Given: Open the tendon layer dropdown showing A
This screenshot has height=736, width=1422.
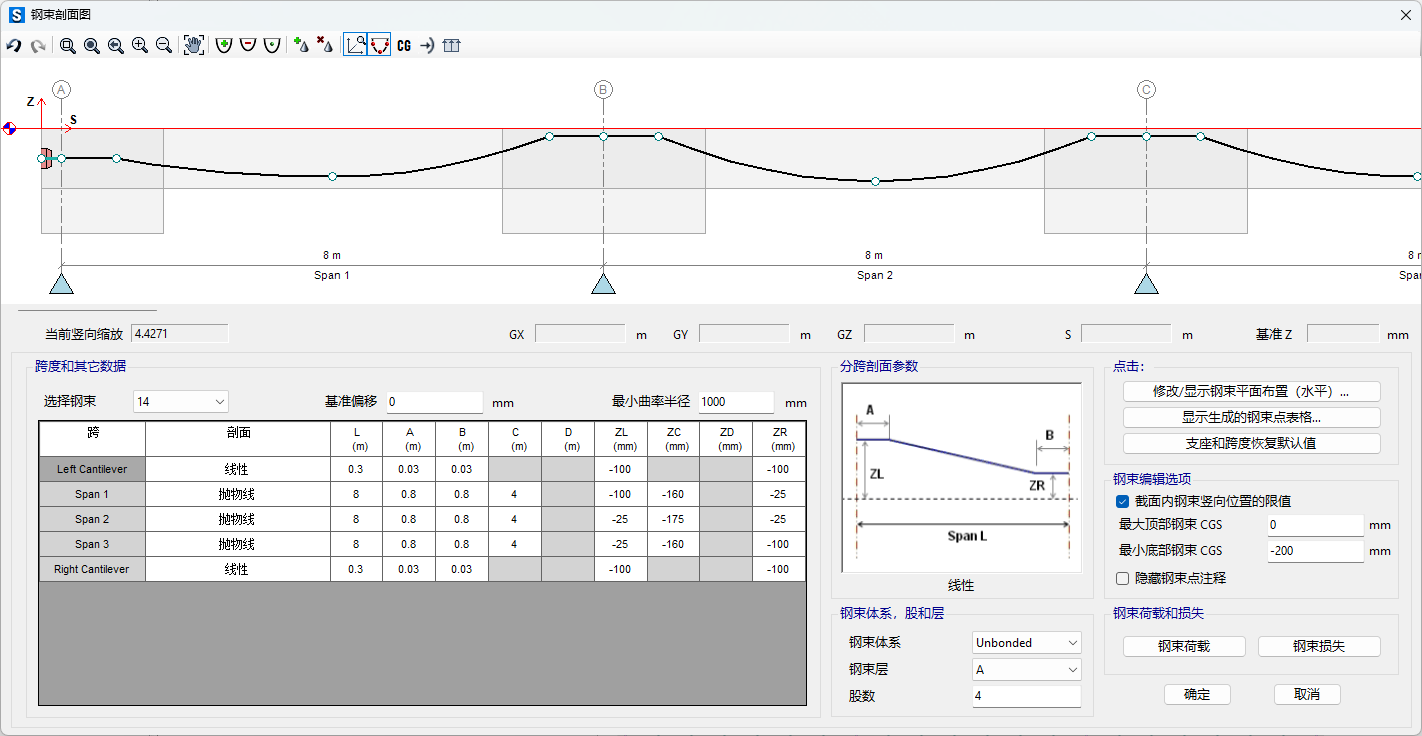Looking at the screenshot, I should pos(1026,670).
